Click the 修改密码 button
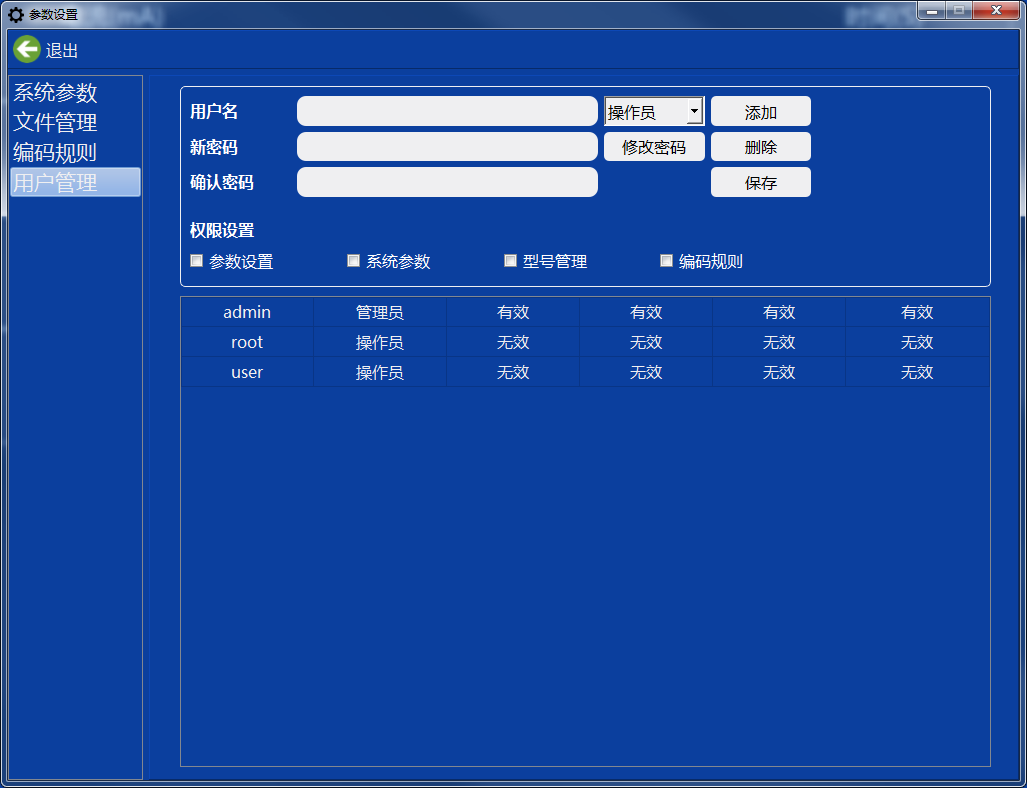The image size is (1027, 788). point(654,147)
